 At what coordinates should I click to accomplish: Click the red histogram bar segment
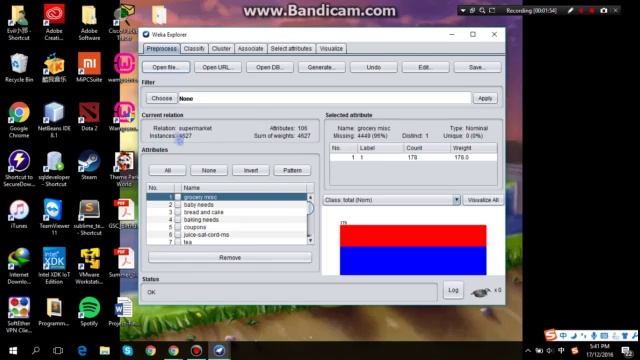coord(413,236)
